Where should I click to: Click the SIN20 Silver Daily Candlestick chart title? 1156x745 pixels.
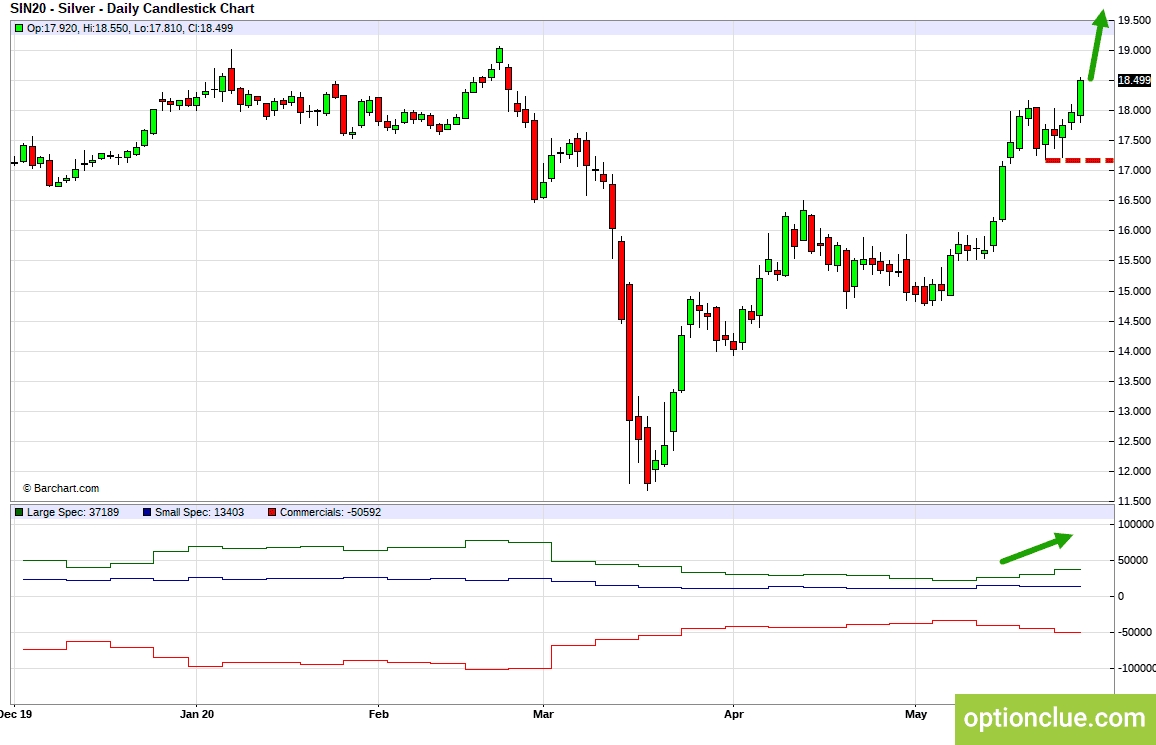132,9
